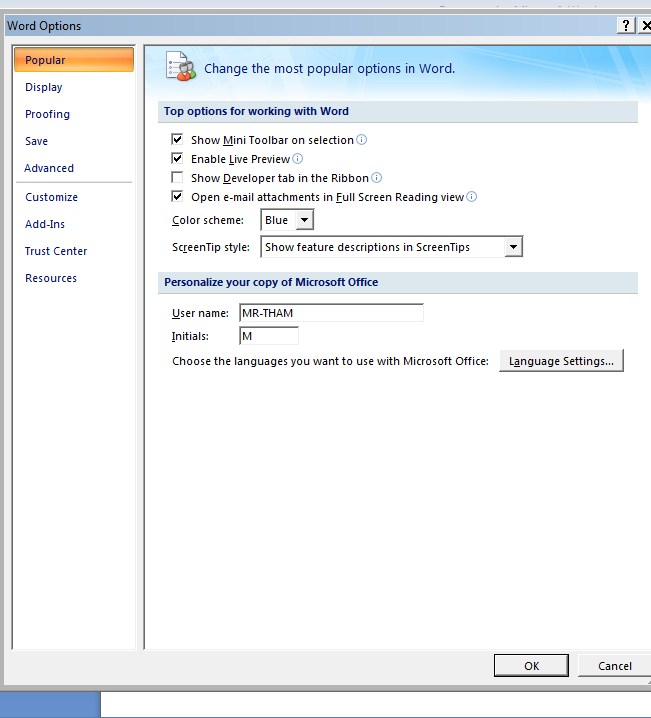Image resolution: width=651 pixels, height=718 pixels.
Task: Toggle Open e-mail attachments in Full Screen Reading
Action: (177, 196)
